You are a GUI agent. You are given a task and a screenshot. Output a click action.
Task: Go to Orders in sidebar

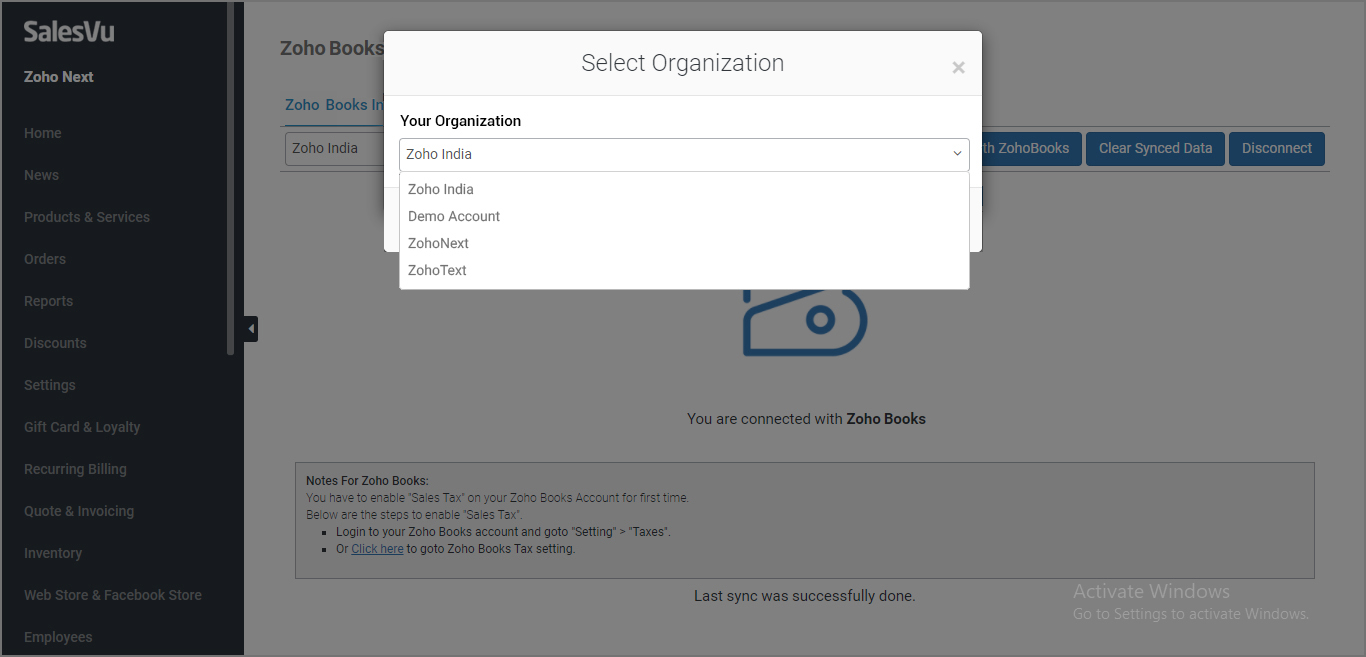point(45,259)
